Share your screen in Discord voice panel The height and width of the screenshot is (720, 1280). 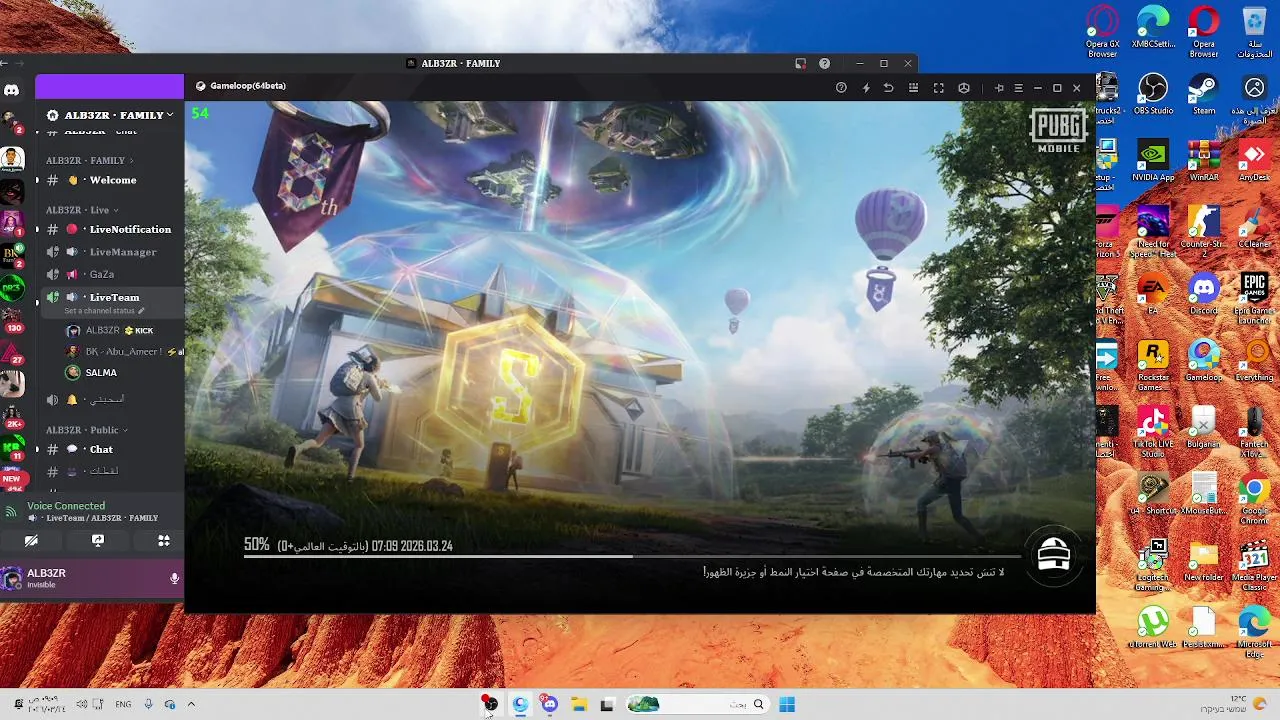coord(98,540)
